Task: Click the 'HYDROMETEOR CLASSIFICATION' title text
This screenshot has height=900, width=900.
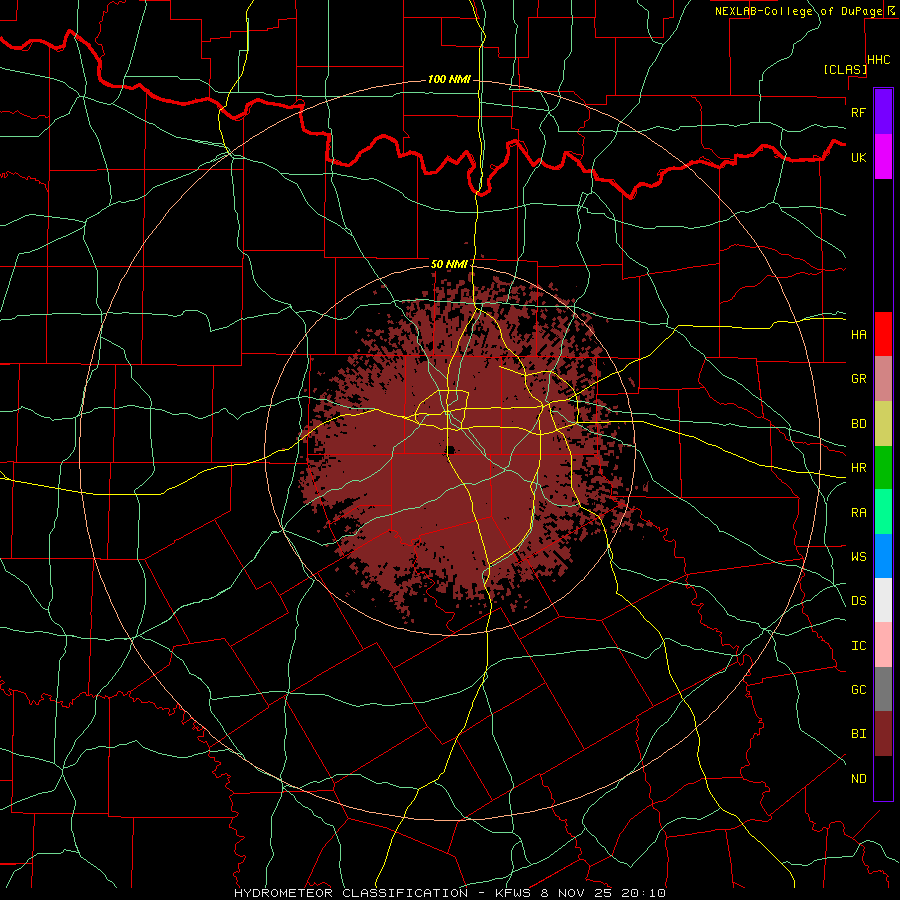Action: [x=351, y=893]
